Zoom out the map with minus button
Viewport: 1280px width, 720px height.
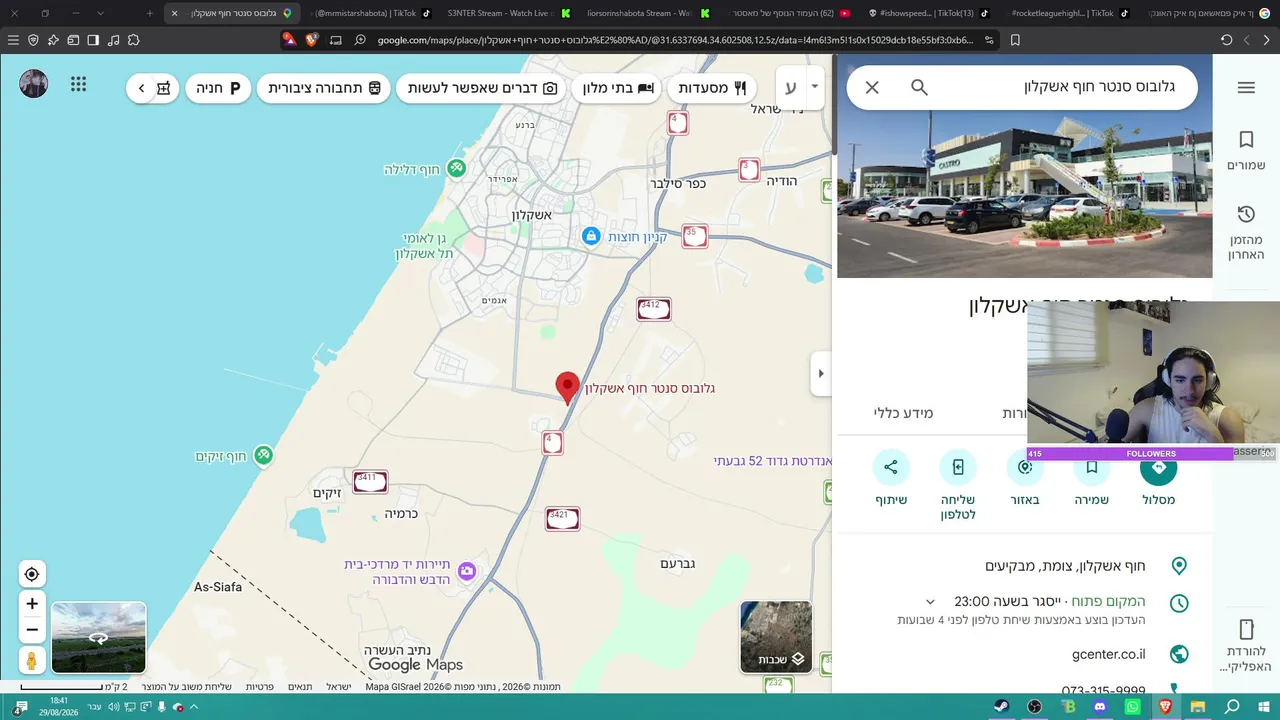32,630
